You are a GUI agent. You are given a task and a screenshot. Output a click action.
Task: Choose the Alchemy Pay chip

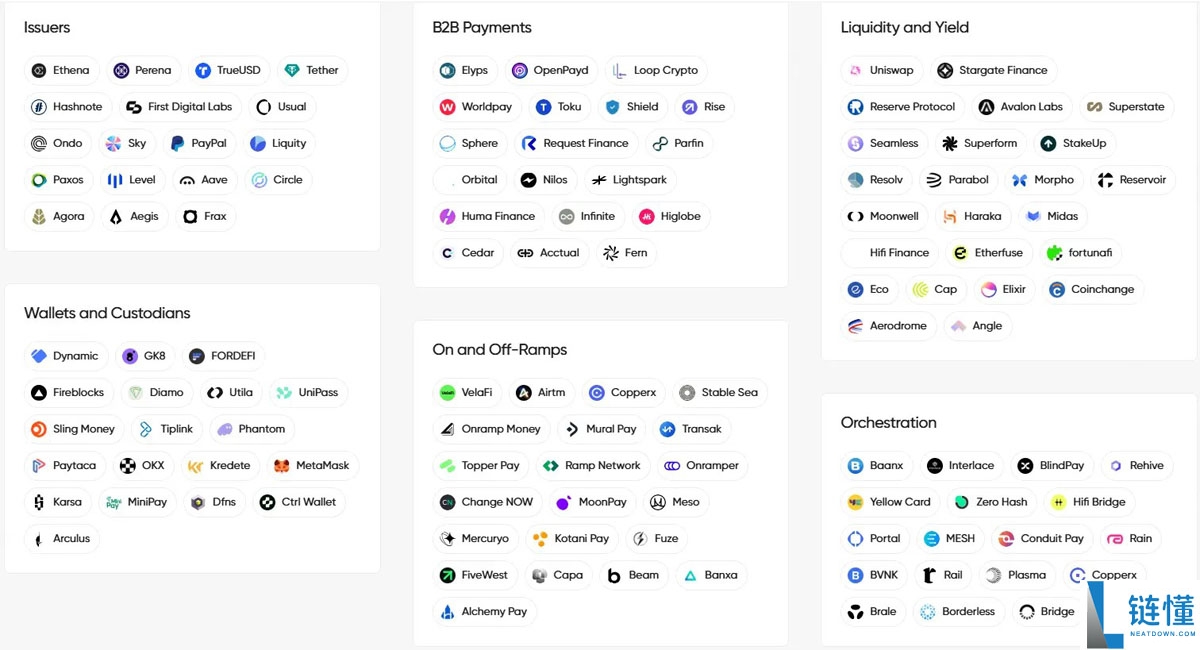(x=484, y=612)
